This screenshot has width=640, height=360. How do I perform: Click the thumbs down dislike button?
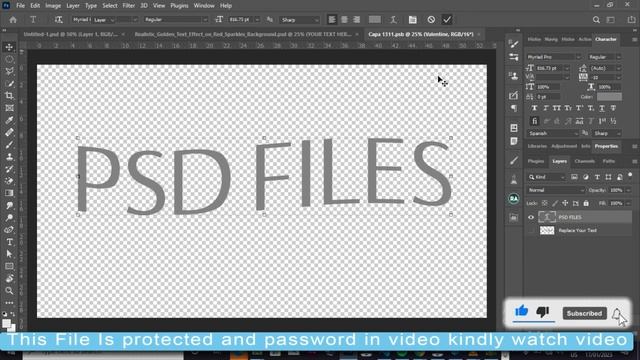pyautogui.click(x=543, y=312)
